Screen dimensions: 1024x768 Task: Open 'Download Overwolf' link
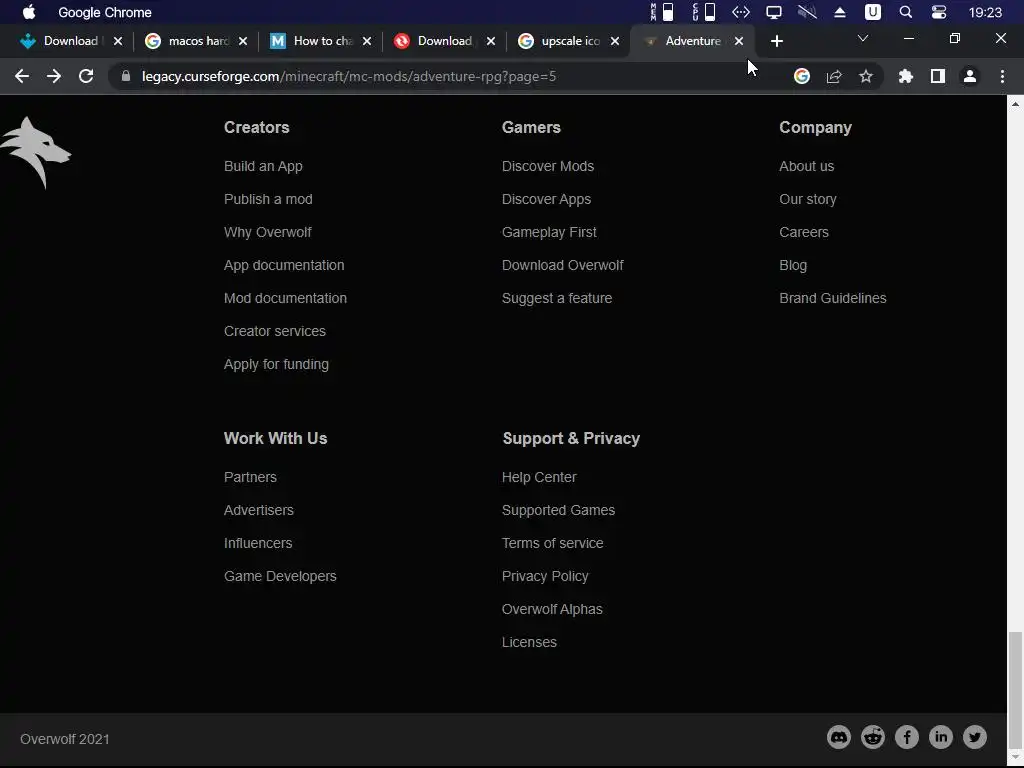(562, 265)
